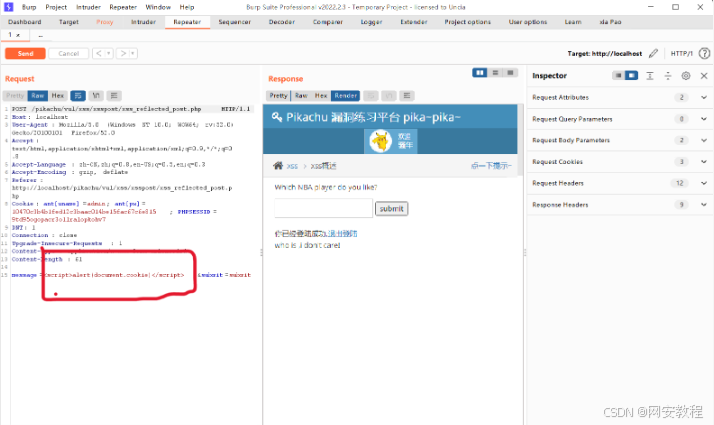Select combined tabbed layout icon
Image resolution: width=714 pixels, height=425 pixels.
coord(510,73)
